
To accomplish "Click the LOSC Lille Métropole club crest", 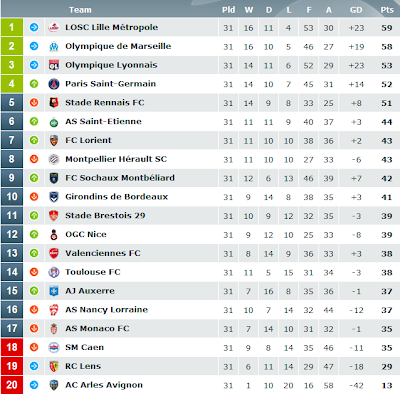I will pos(54,27).
